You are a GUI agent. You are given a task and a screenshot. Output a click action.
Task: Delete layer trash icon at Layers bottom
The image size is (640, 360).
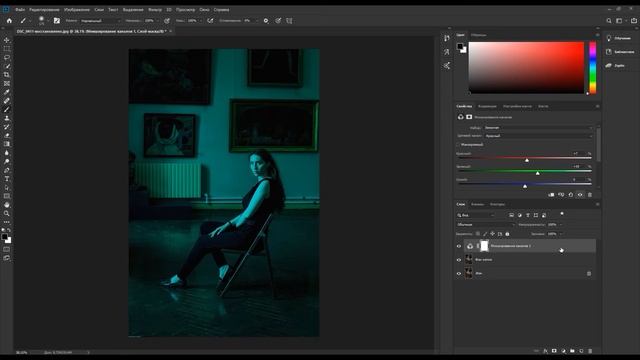pos(590,351)
